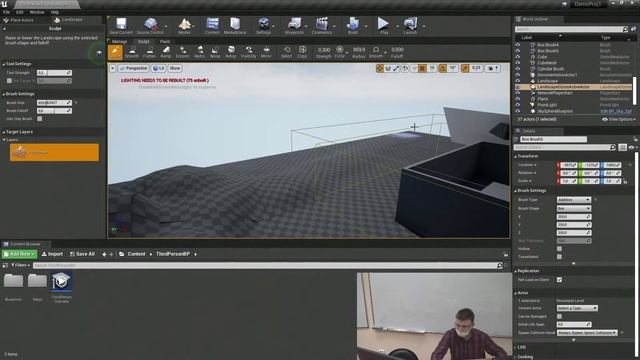
Task: Click the Launch toolbar icon
Action: click(410, 26)
